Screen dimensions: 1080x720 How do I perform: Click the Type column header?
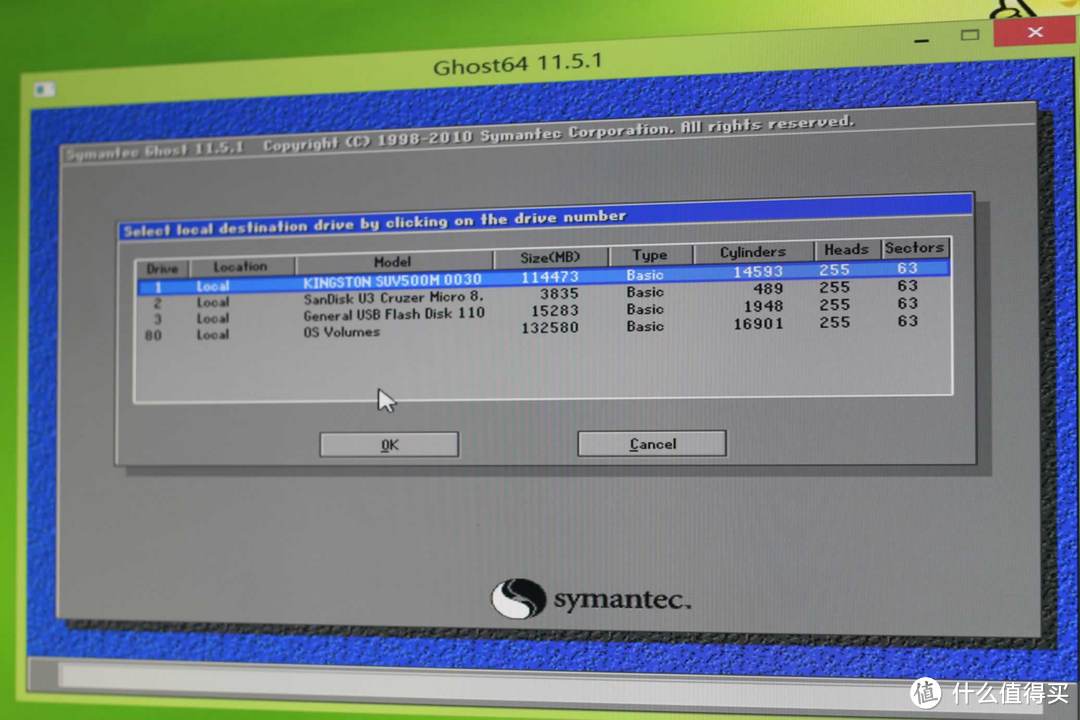pos(650,254)
